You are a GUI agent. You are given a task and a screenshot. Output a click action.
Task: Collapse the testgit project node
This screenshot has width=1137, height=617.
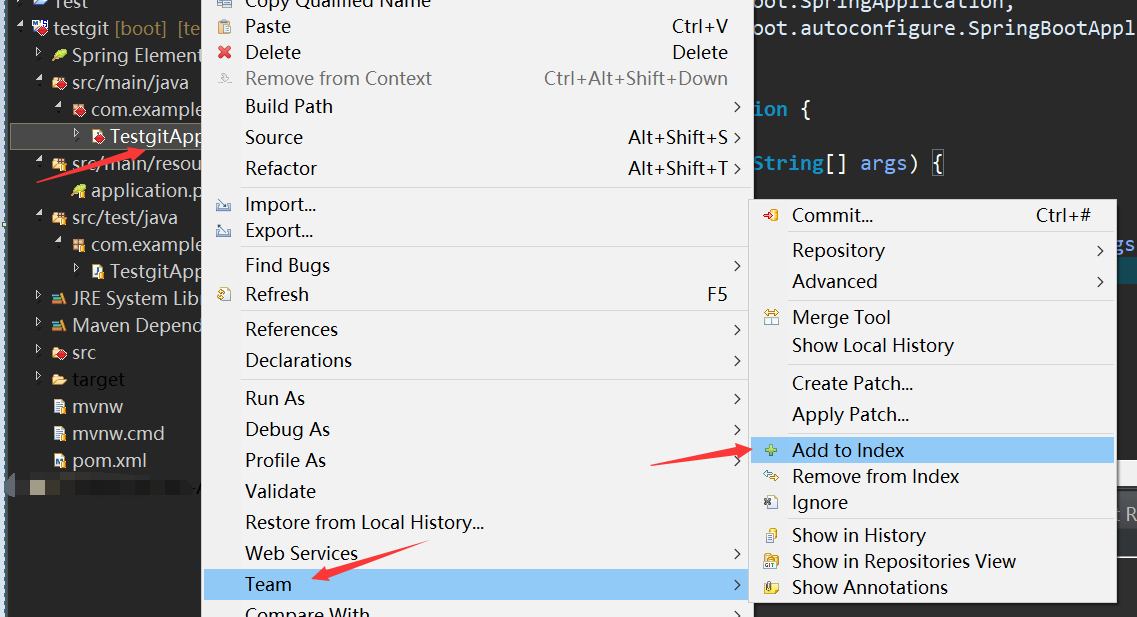tap(20, 25)
